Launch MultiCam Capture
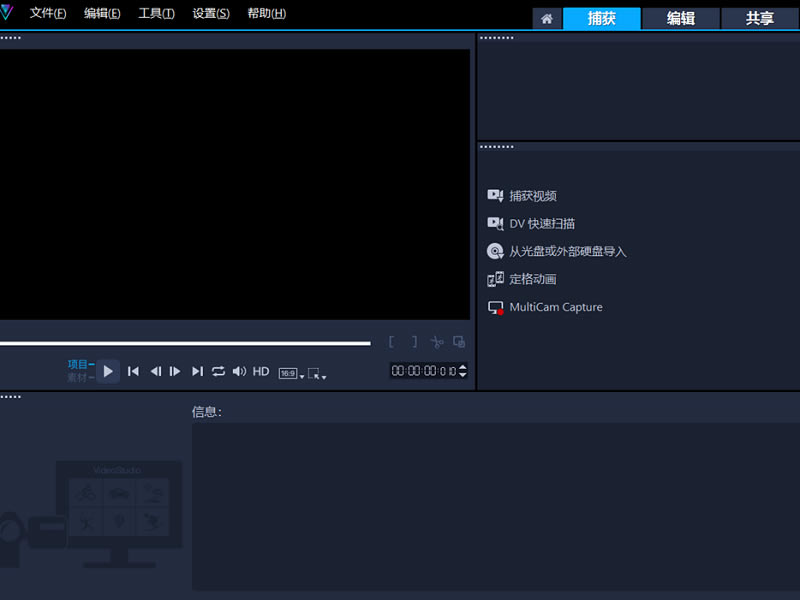The image size is (800, 600). click(x=555, y=307)
